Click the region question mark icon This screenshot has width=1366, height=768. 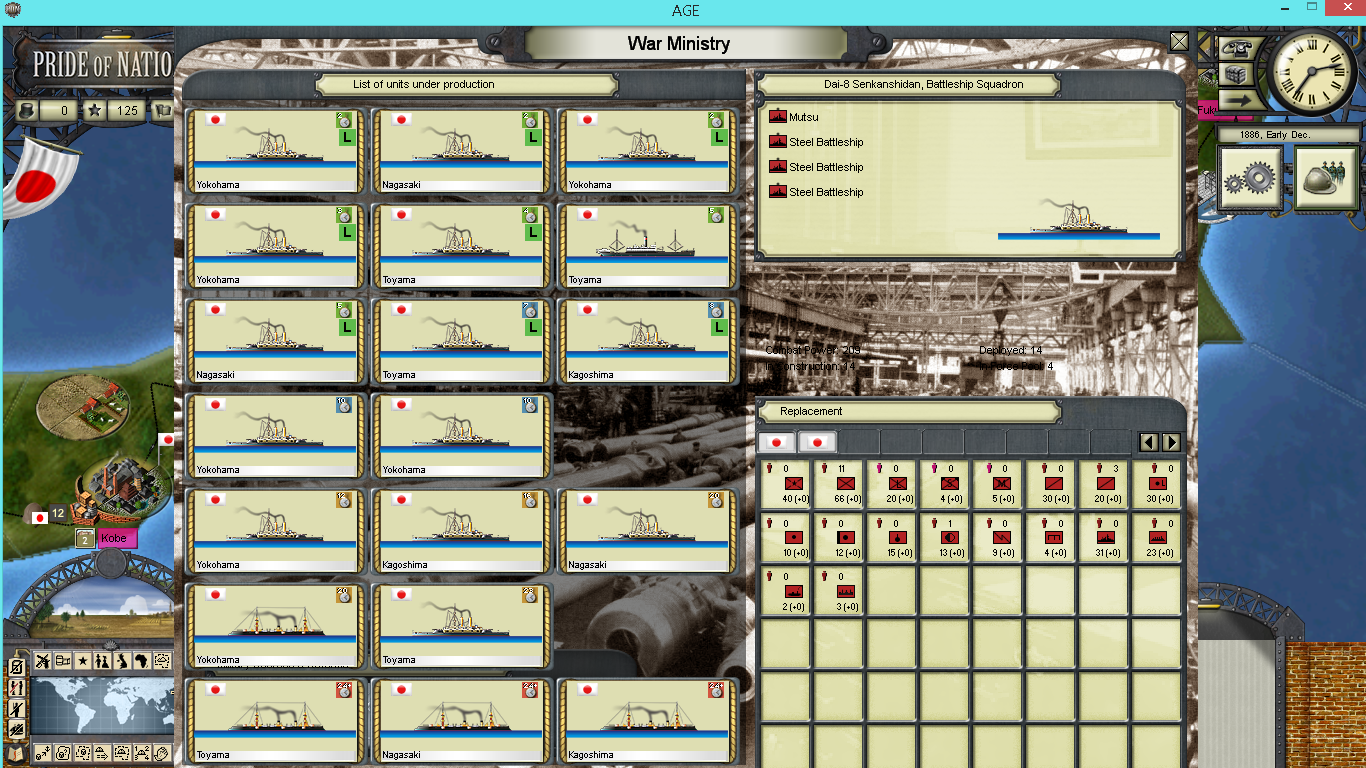62,755
